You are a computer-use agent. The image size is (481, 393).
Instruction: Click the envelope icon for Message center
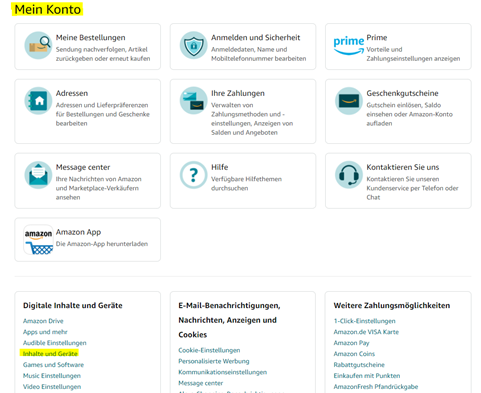point(38,175)
